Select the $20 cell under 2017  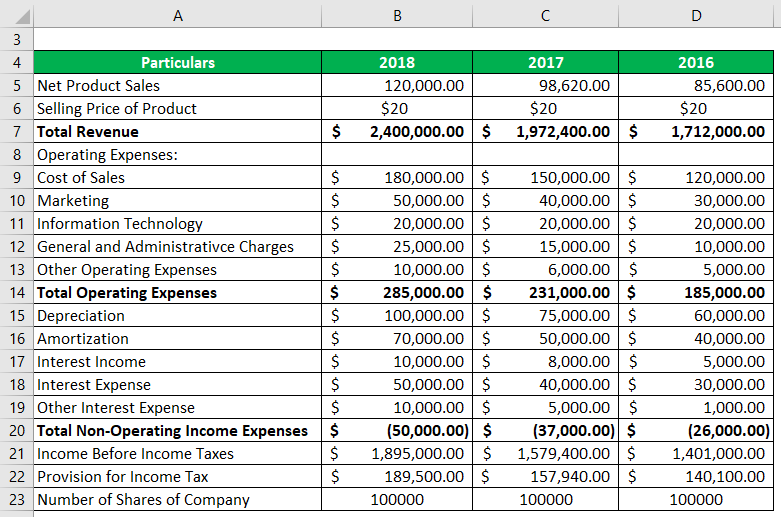coord(545,108)
